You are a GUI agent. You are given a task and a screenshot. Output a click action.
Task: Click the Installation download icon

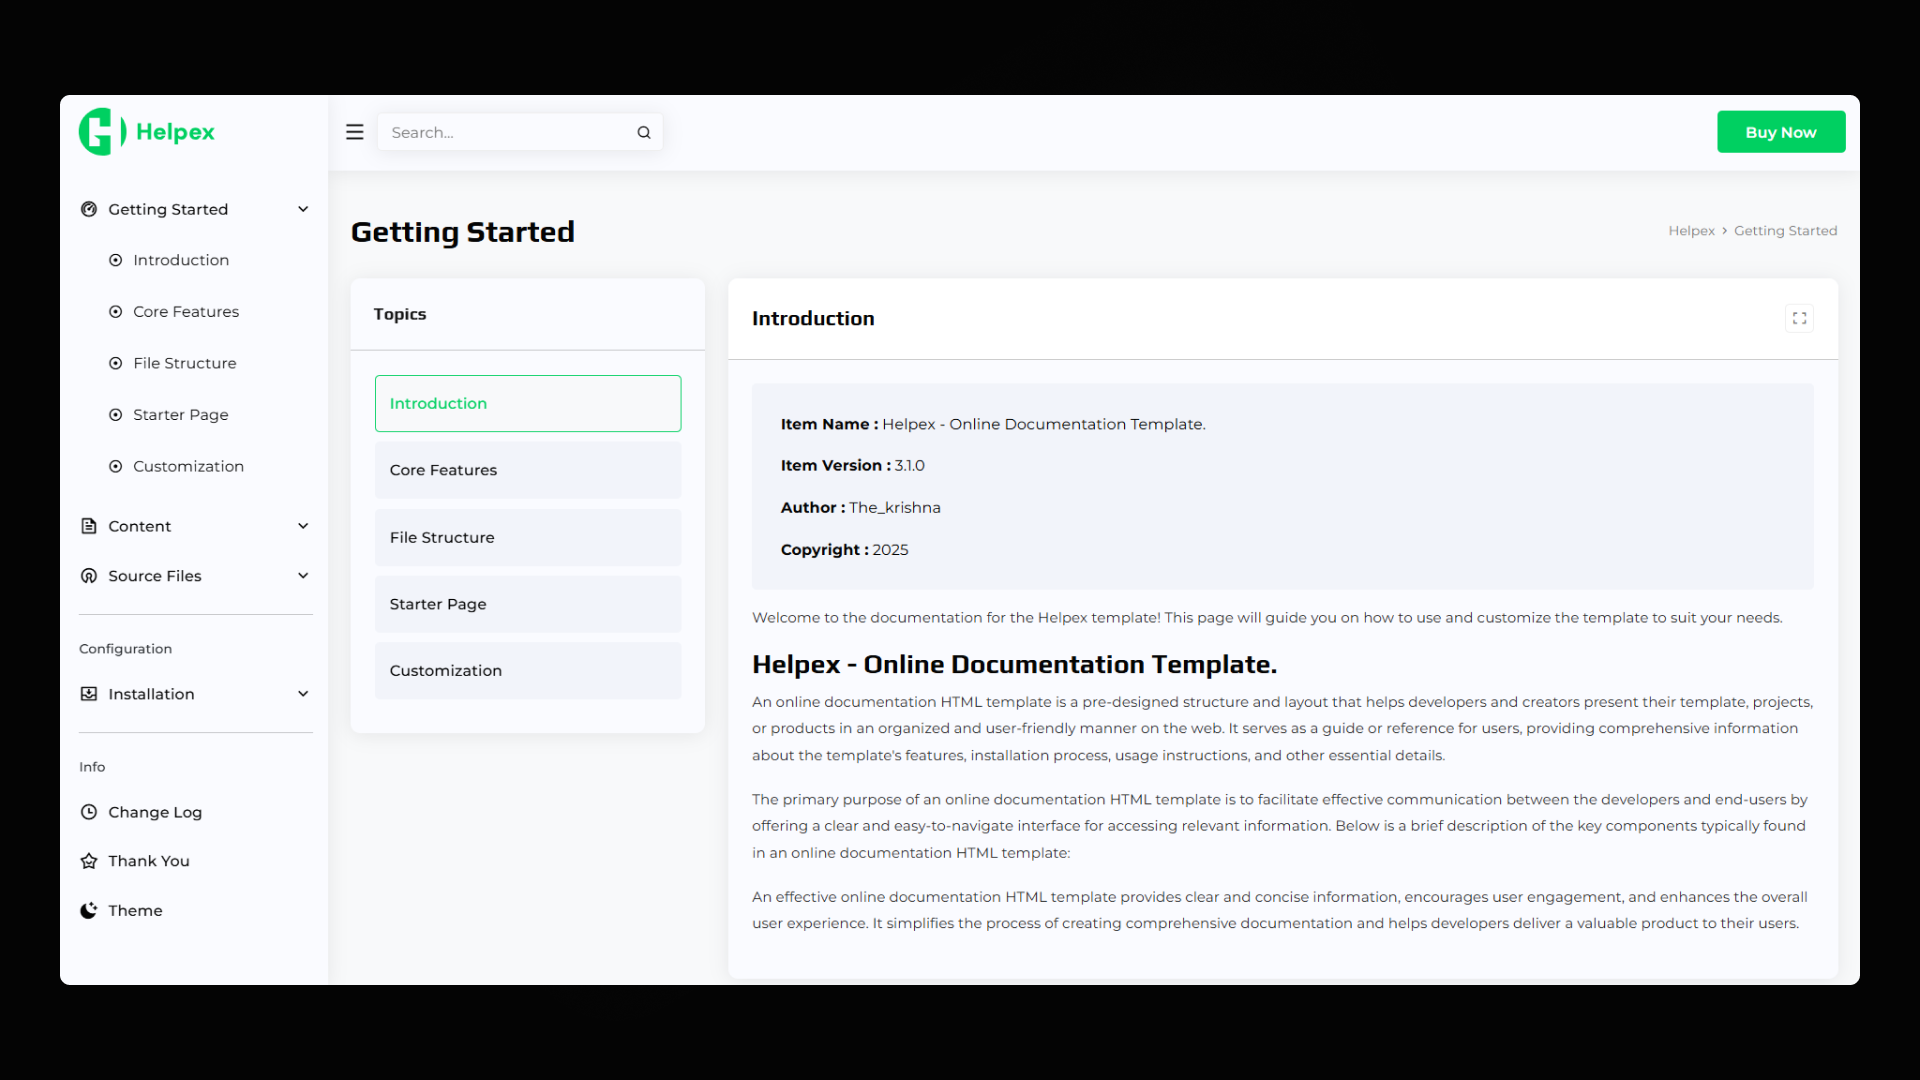(89, 694)
